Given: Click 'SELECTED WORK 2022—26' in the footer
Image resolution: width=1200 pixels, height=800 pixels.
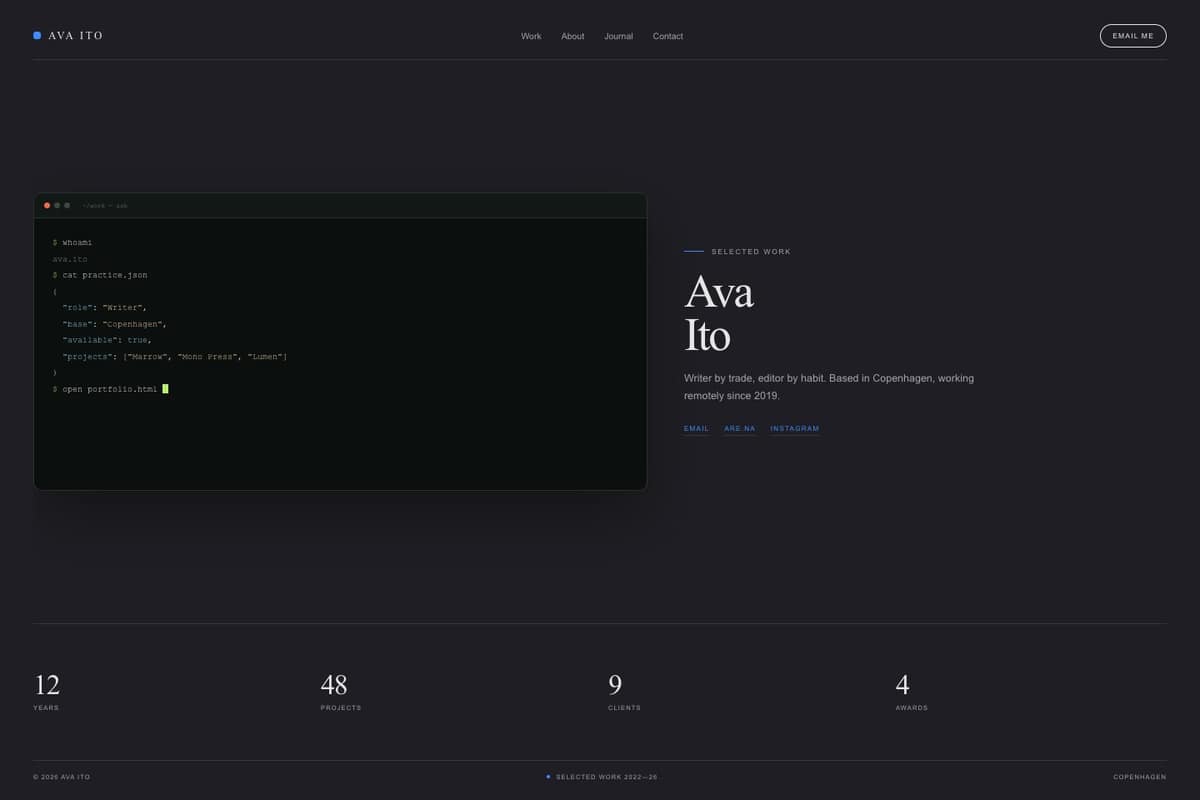Looking at the screenshot, I should 607,777.
